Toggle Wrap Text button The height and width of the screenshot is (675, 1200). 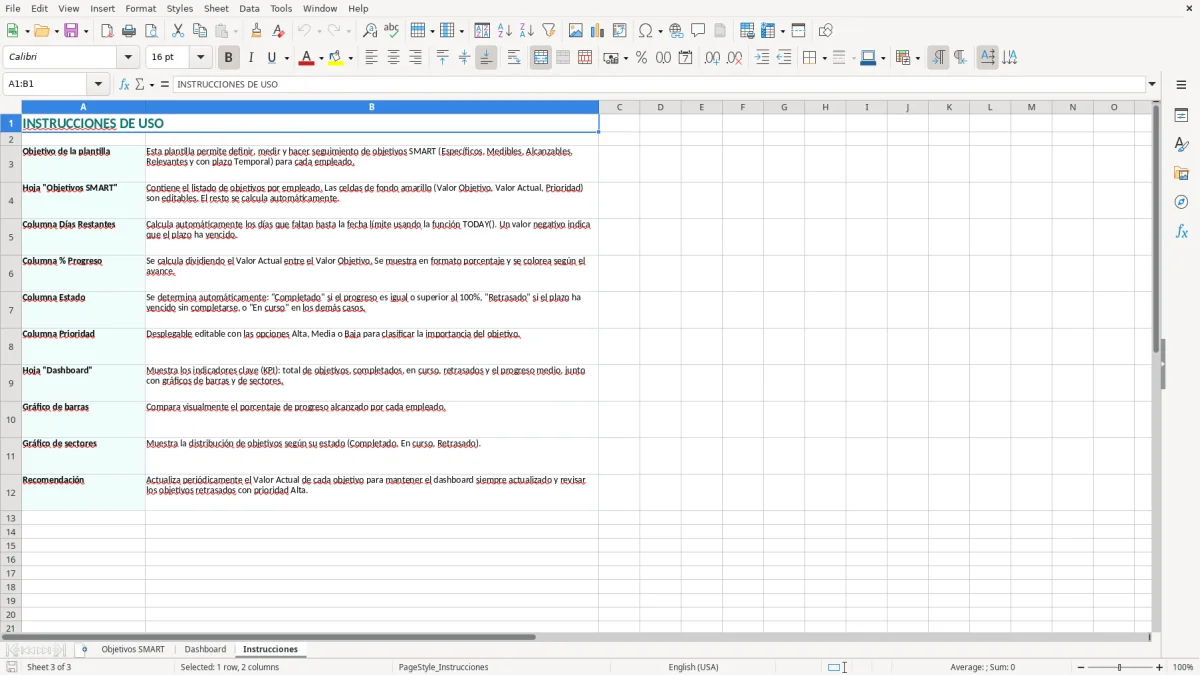[514, 58]
